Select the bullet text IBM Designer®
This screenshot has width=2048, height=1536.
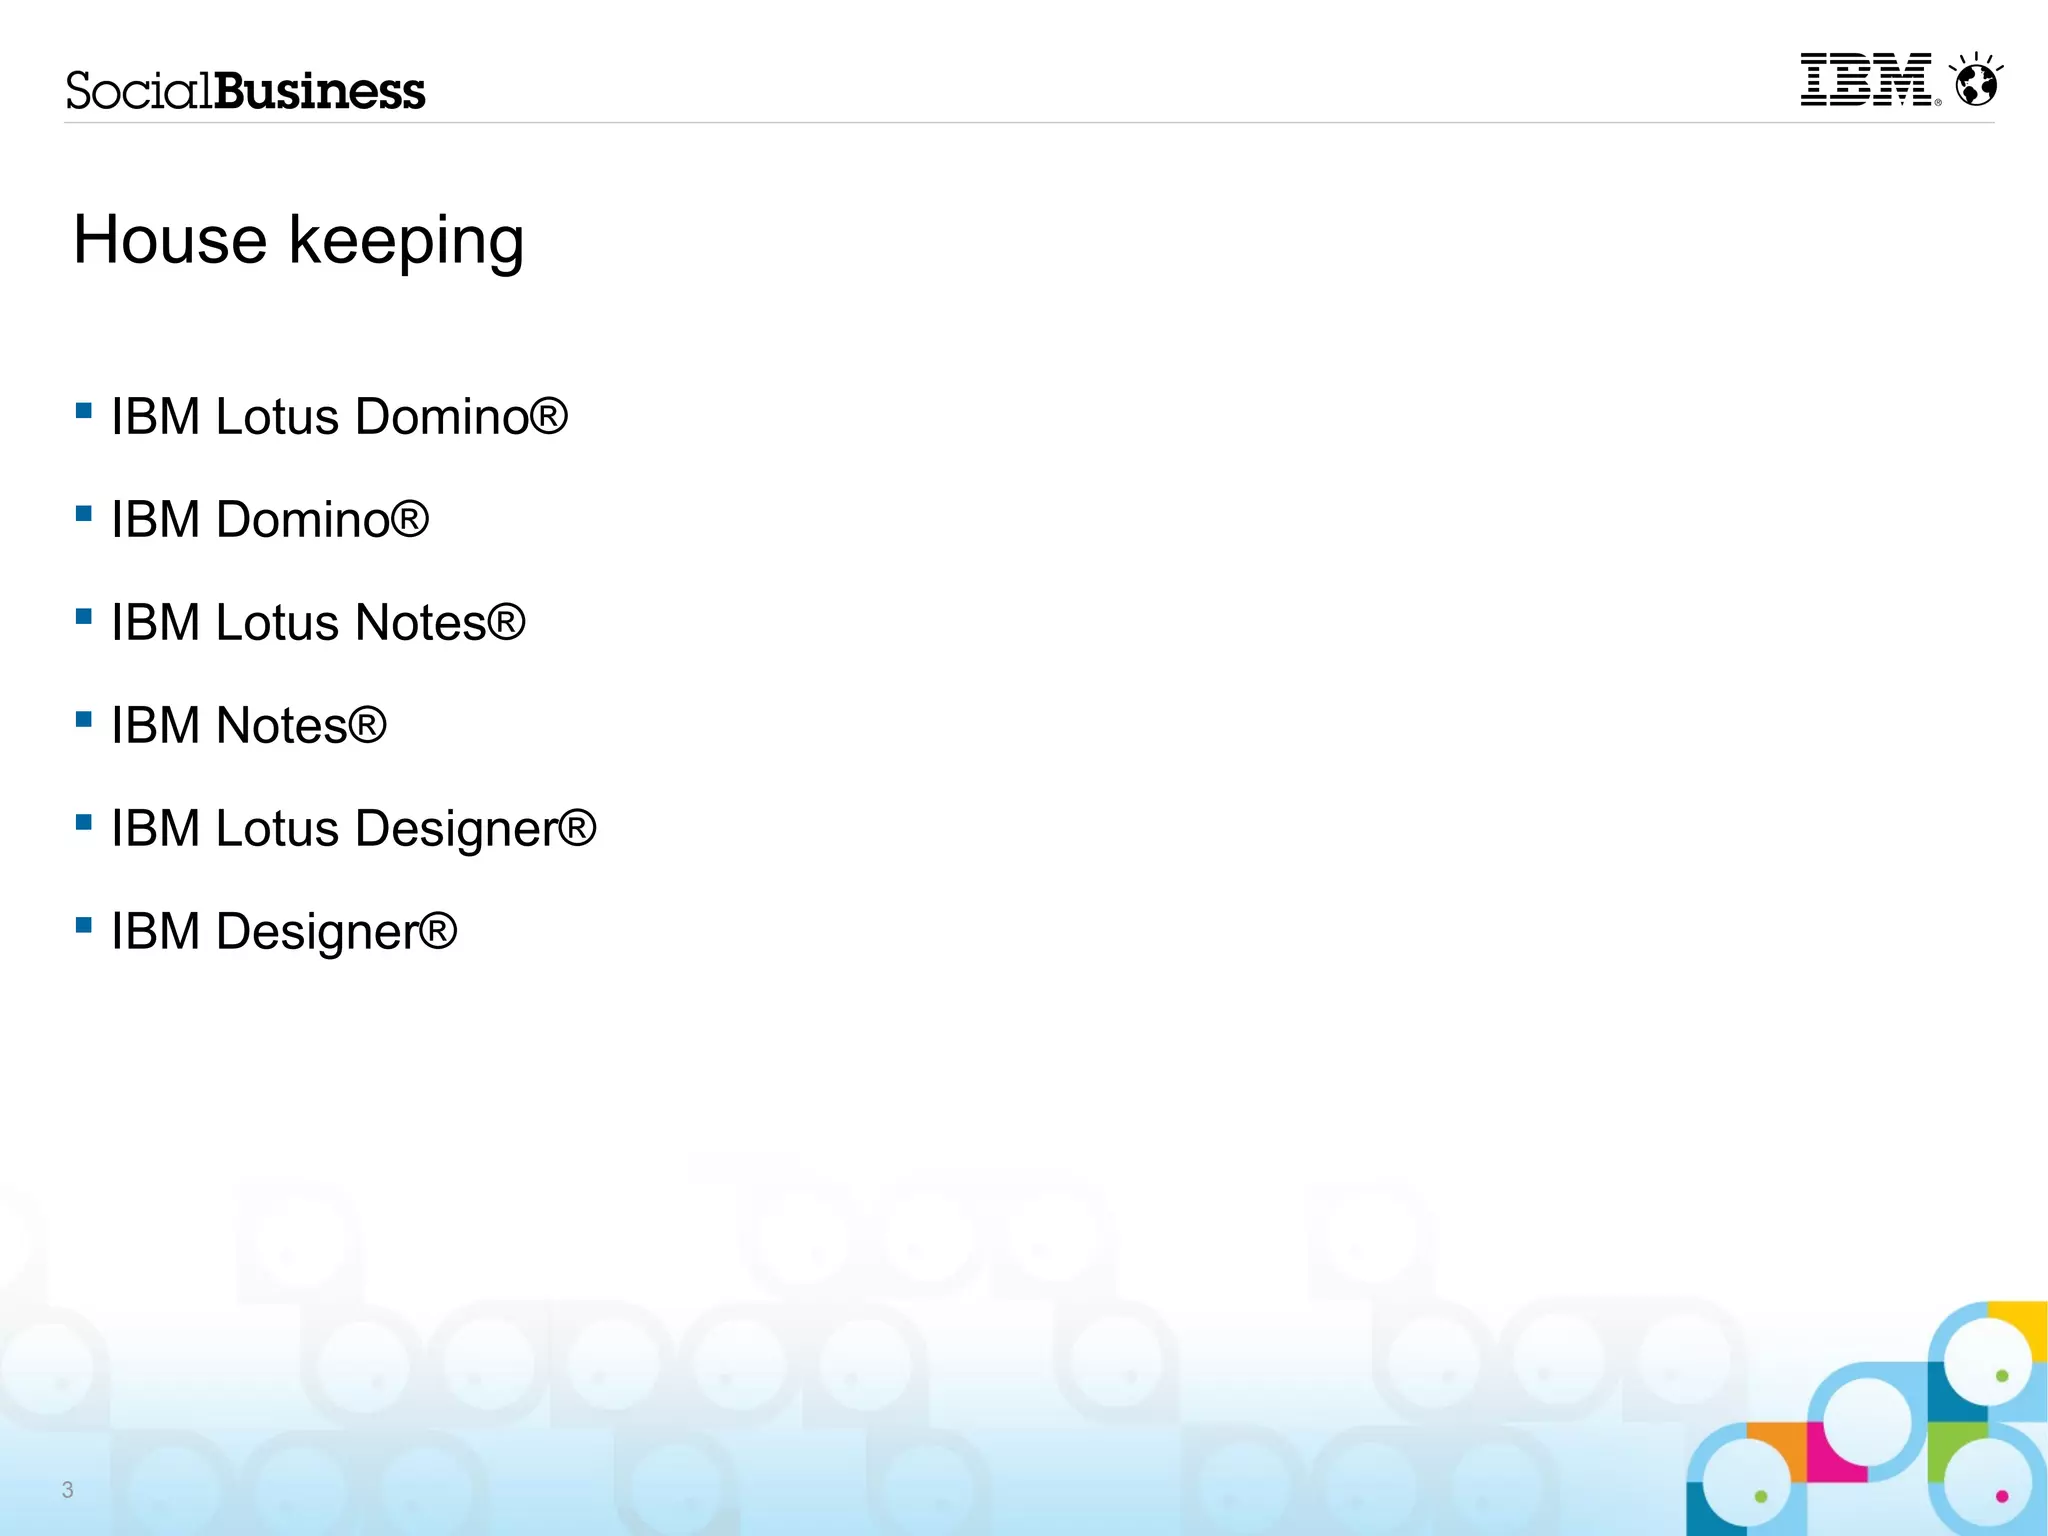click(x=284, y=932)
